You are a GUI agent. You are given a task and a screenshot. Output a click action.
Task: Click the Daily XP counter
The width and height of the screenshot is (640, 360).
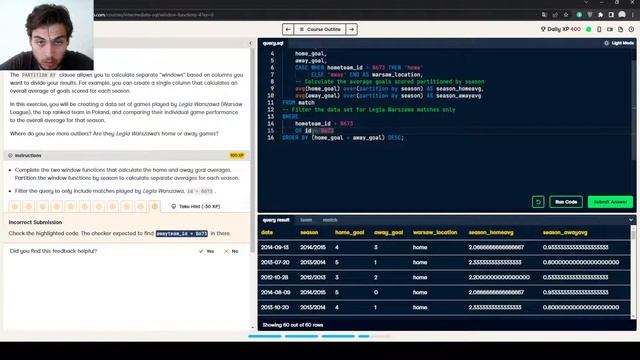pos(560,29)
